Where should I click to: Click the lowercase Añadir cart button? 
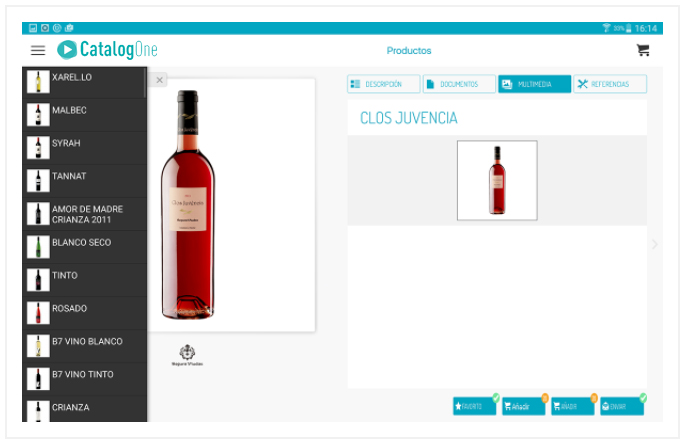click(523, 406)
